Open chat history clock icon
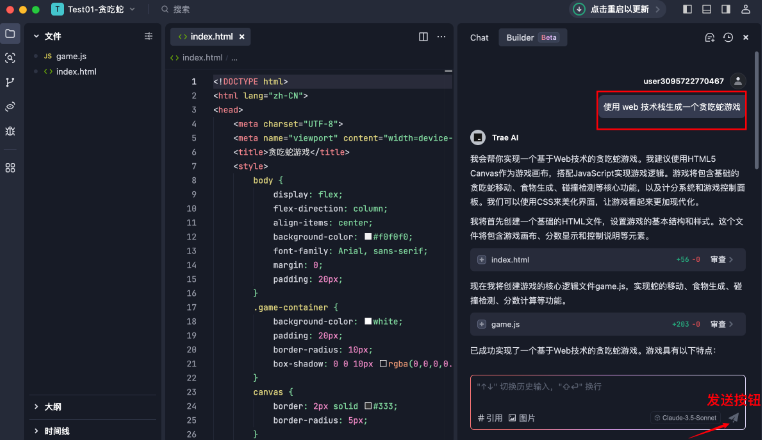Screen dimensions: 762x440 (727, 37)
